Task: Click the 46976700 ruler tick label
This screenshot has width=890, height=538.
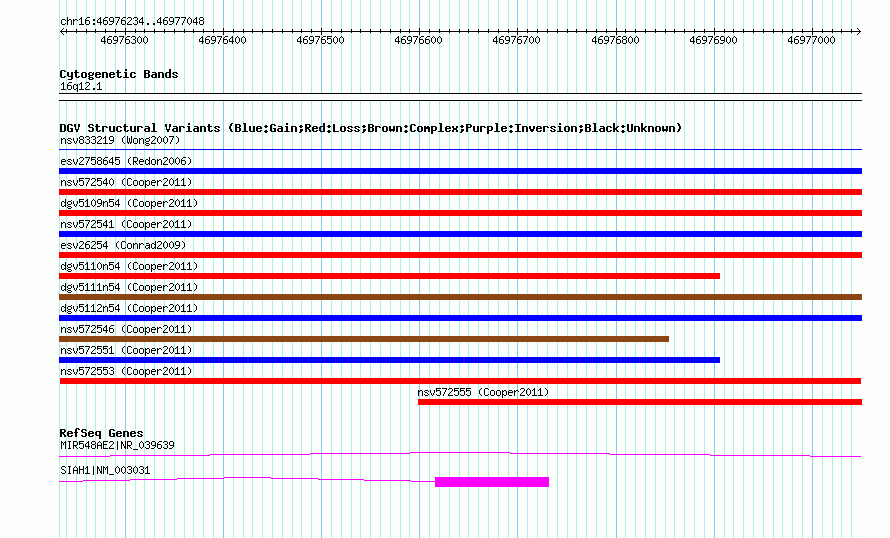Action: (517, 40)
